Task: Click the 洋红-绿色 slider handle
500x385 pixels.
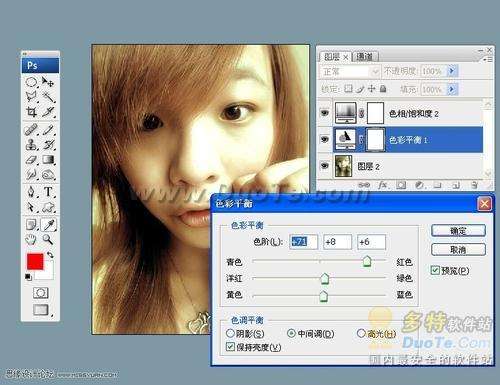Action: coord(325,278)
